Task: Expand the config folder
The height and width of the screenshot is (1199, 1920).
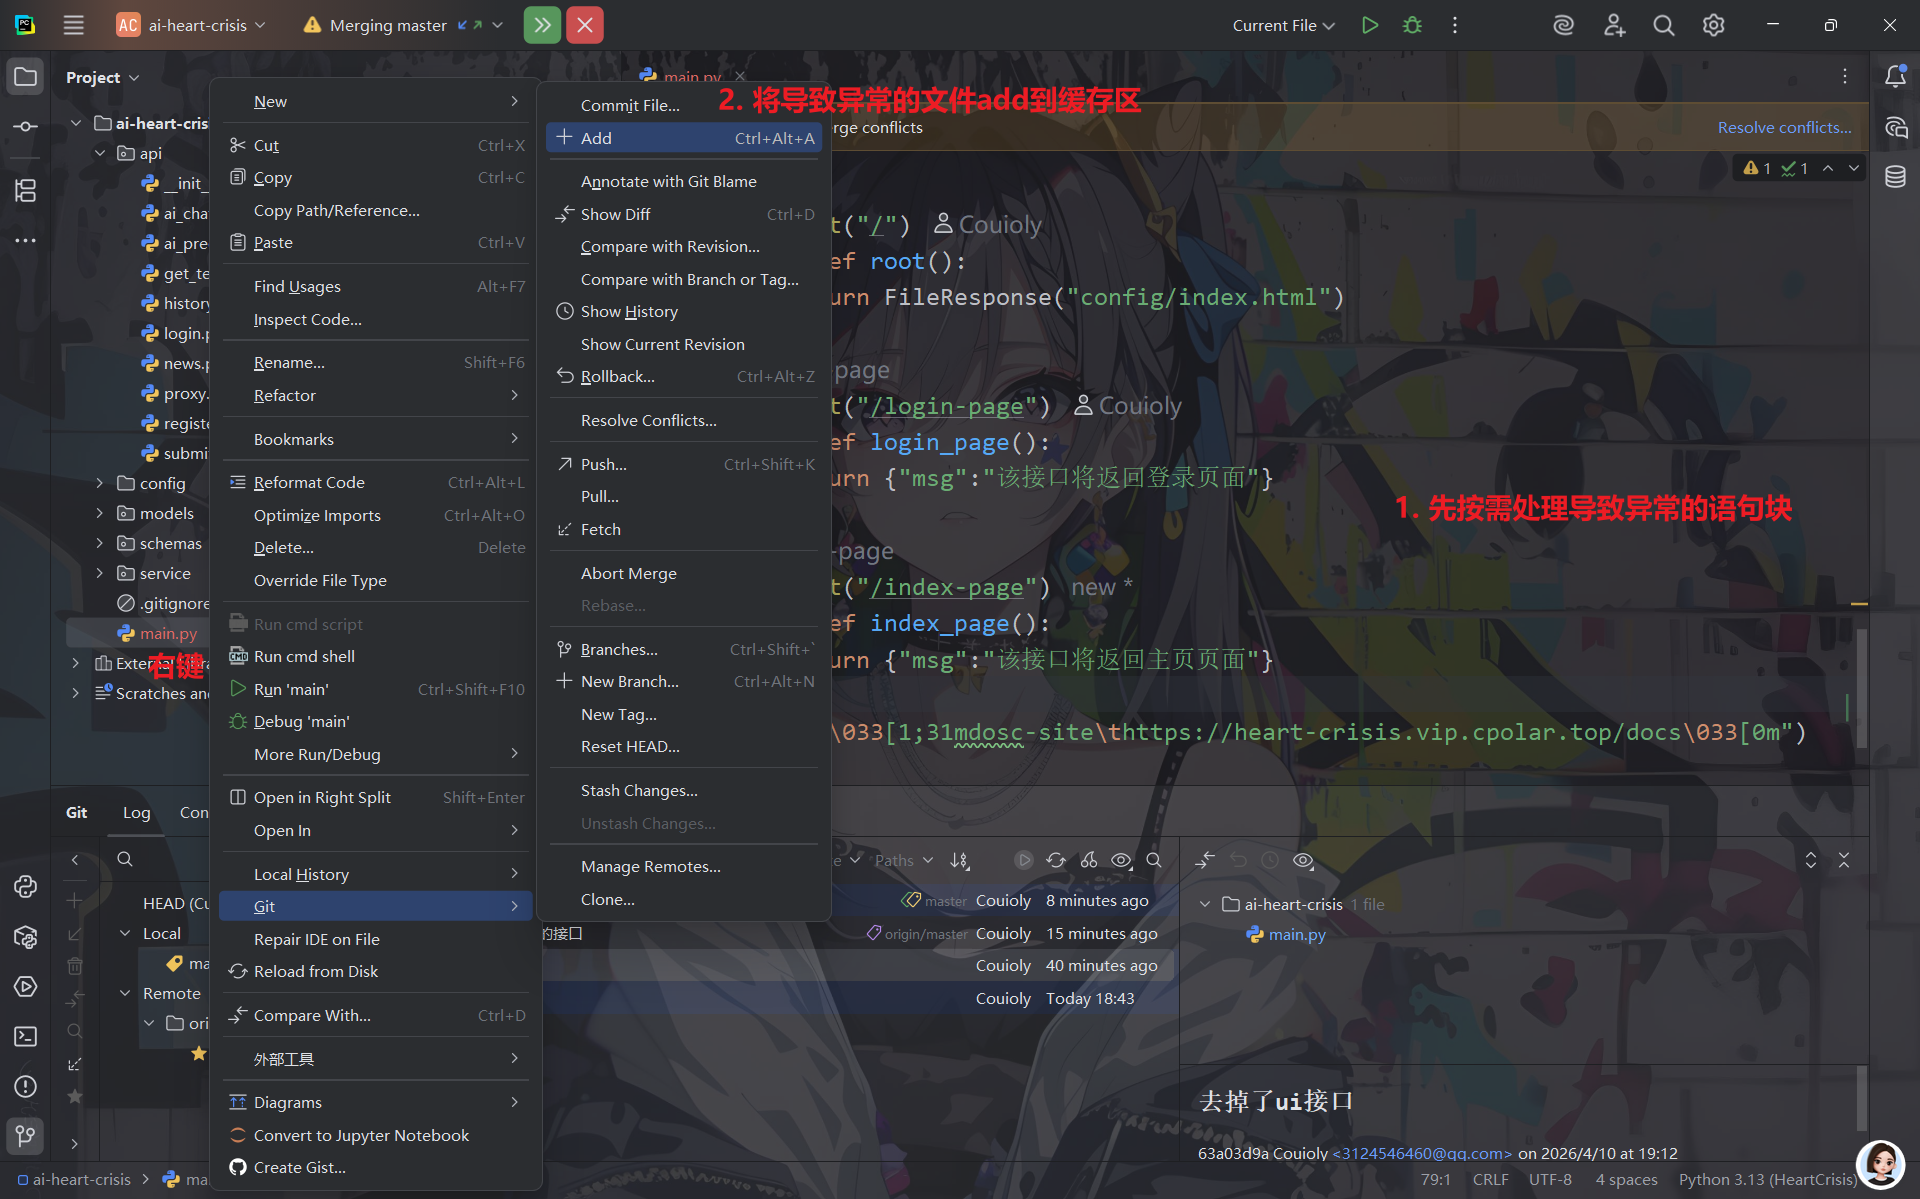Action: pos(100,483)
